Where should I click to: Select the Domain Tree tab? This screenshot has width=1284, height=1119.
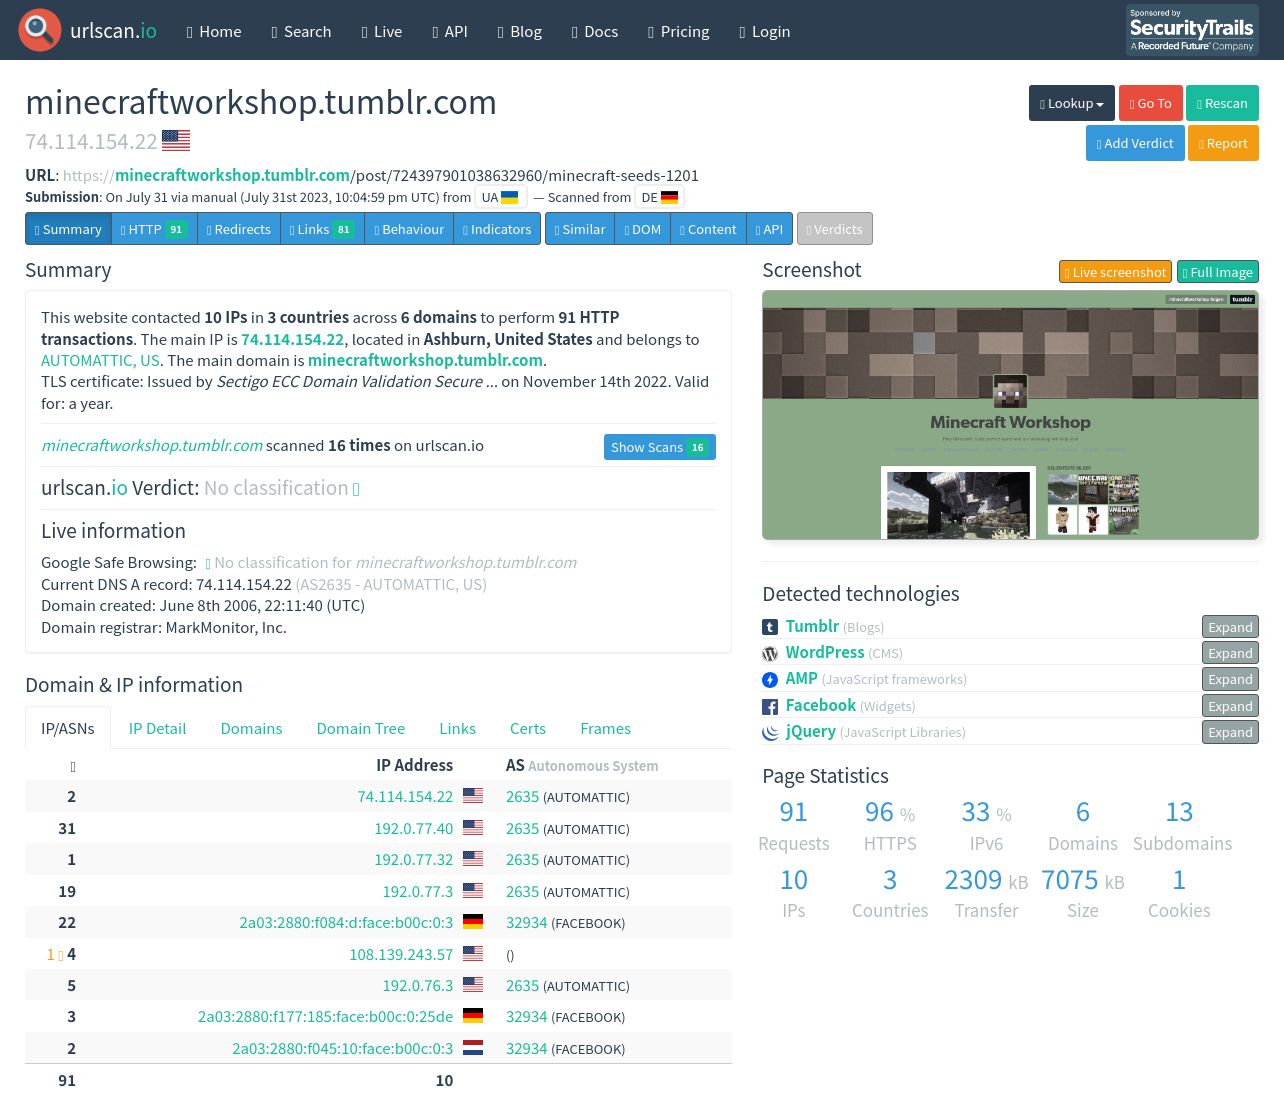pyautogui.click(x=361, y=729)
